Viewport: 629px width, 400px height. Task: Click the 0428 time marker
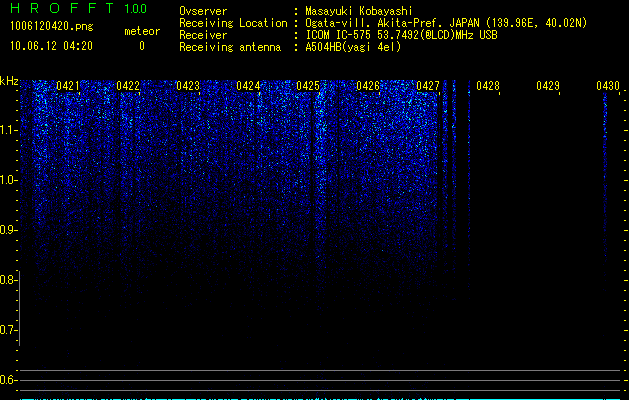tap(488, 86)
